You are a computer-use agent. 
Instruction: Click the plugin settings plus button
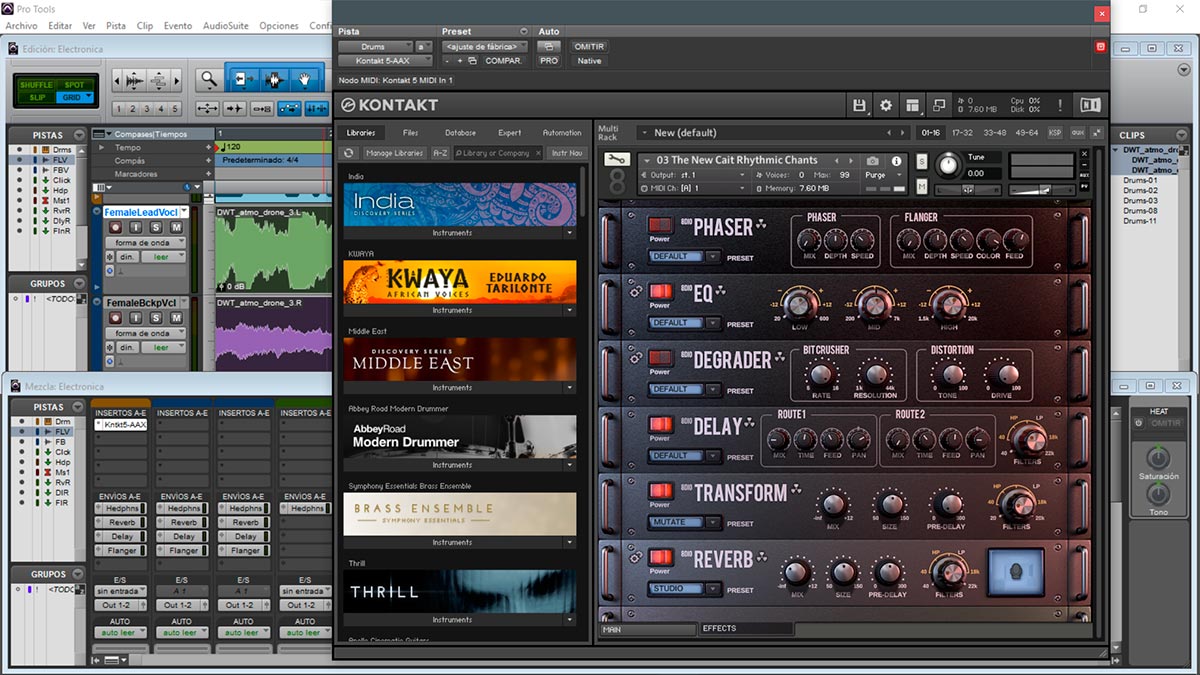pos(459,61)
